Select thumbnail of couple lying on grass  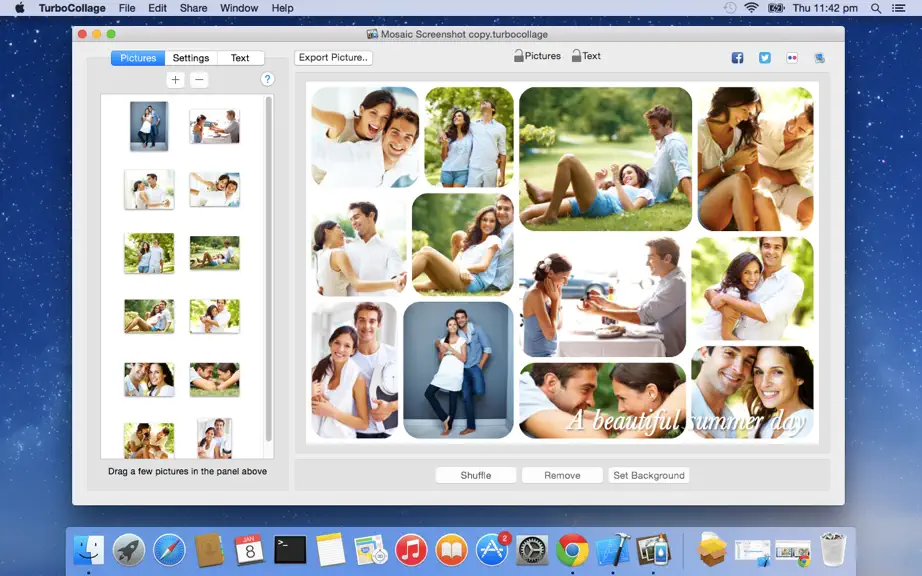point(215,253)
